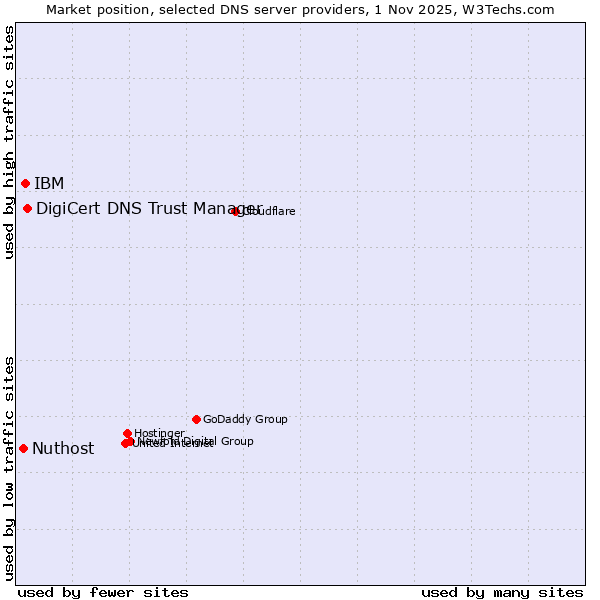
Task: Click the Market position chart title
Action: tap(300, 9)
